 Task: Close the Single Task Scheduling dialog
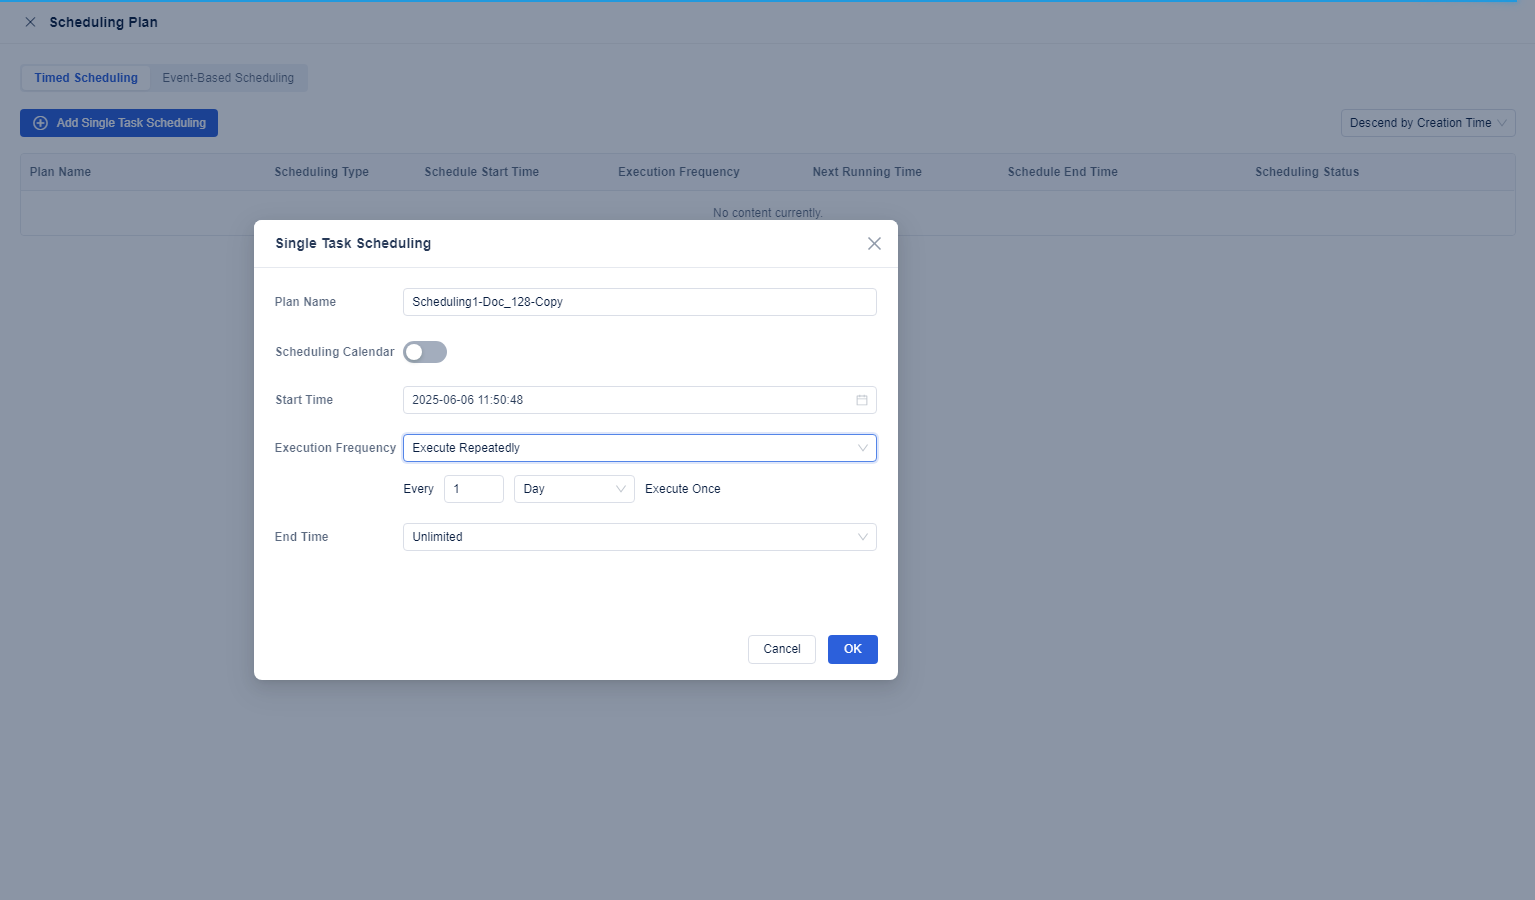click(x=874, y=244)
